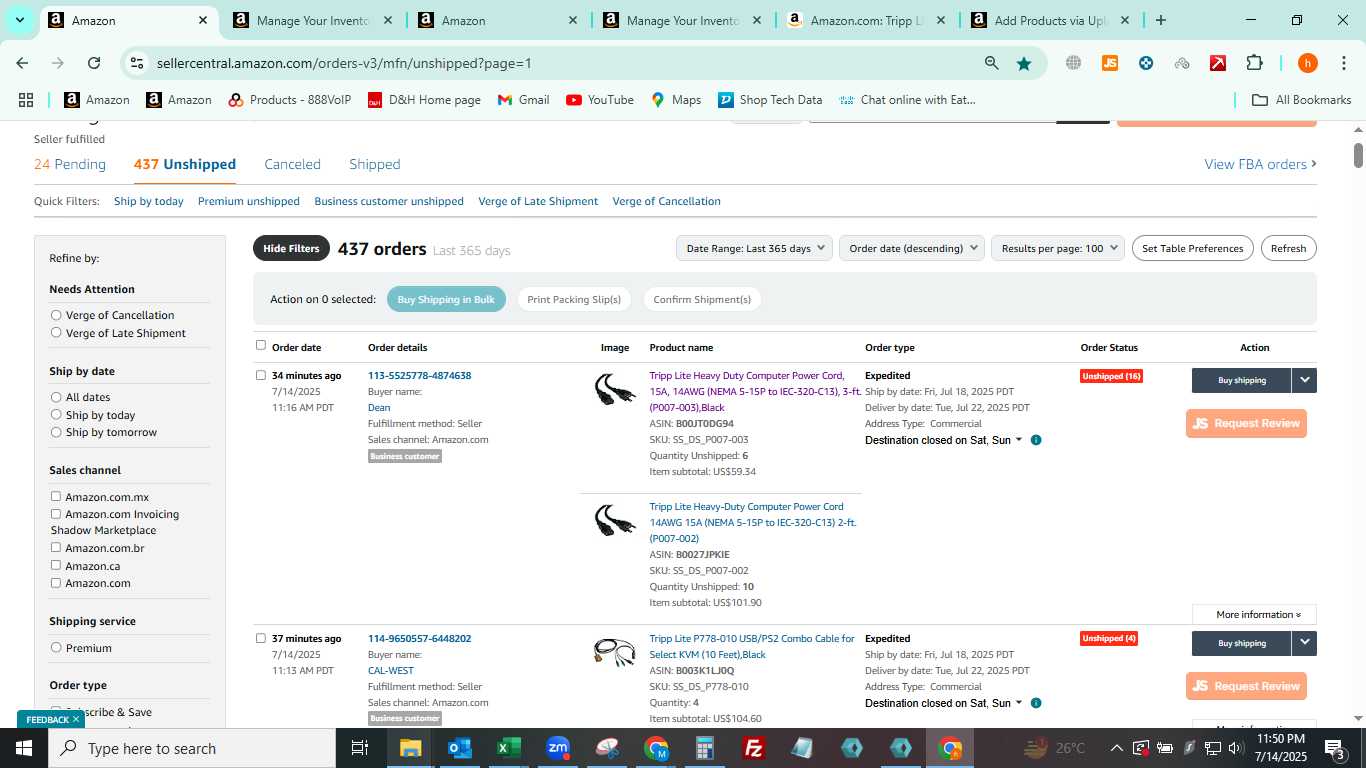Open File Explorer from the taskbar
Image resolution: width=1366 pixels, height=768 pixels.
[x=411, y=748]
